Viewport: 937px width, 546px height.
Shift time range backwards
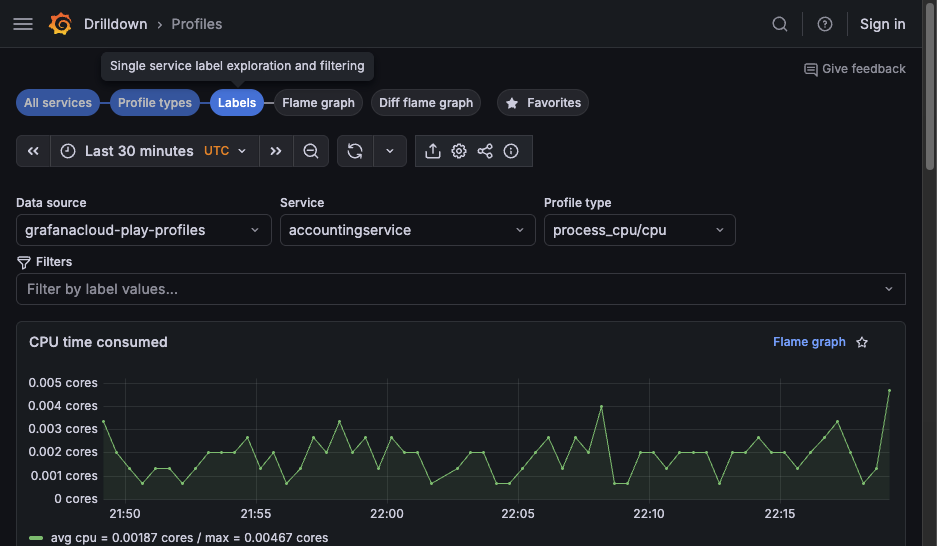(x=33, y=151)
